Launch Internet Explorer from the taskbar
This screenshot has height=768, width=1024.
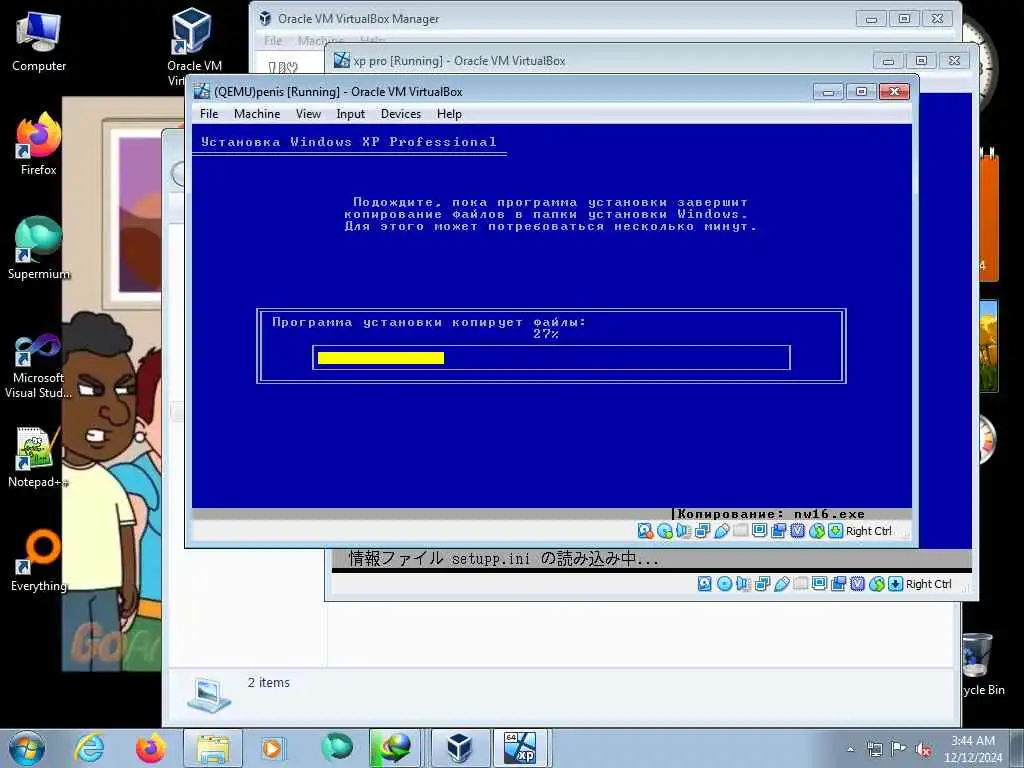click(89, 748)
